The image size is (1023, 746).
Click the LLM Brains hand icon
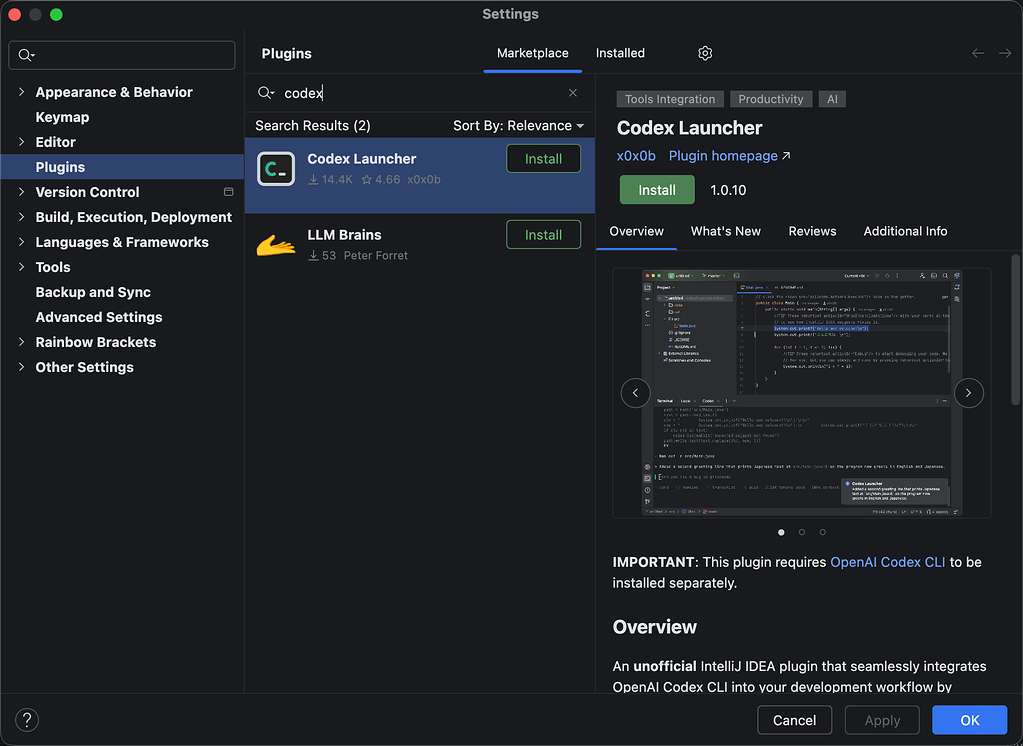(276, 245)
